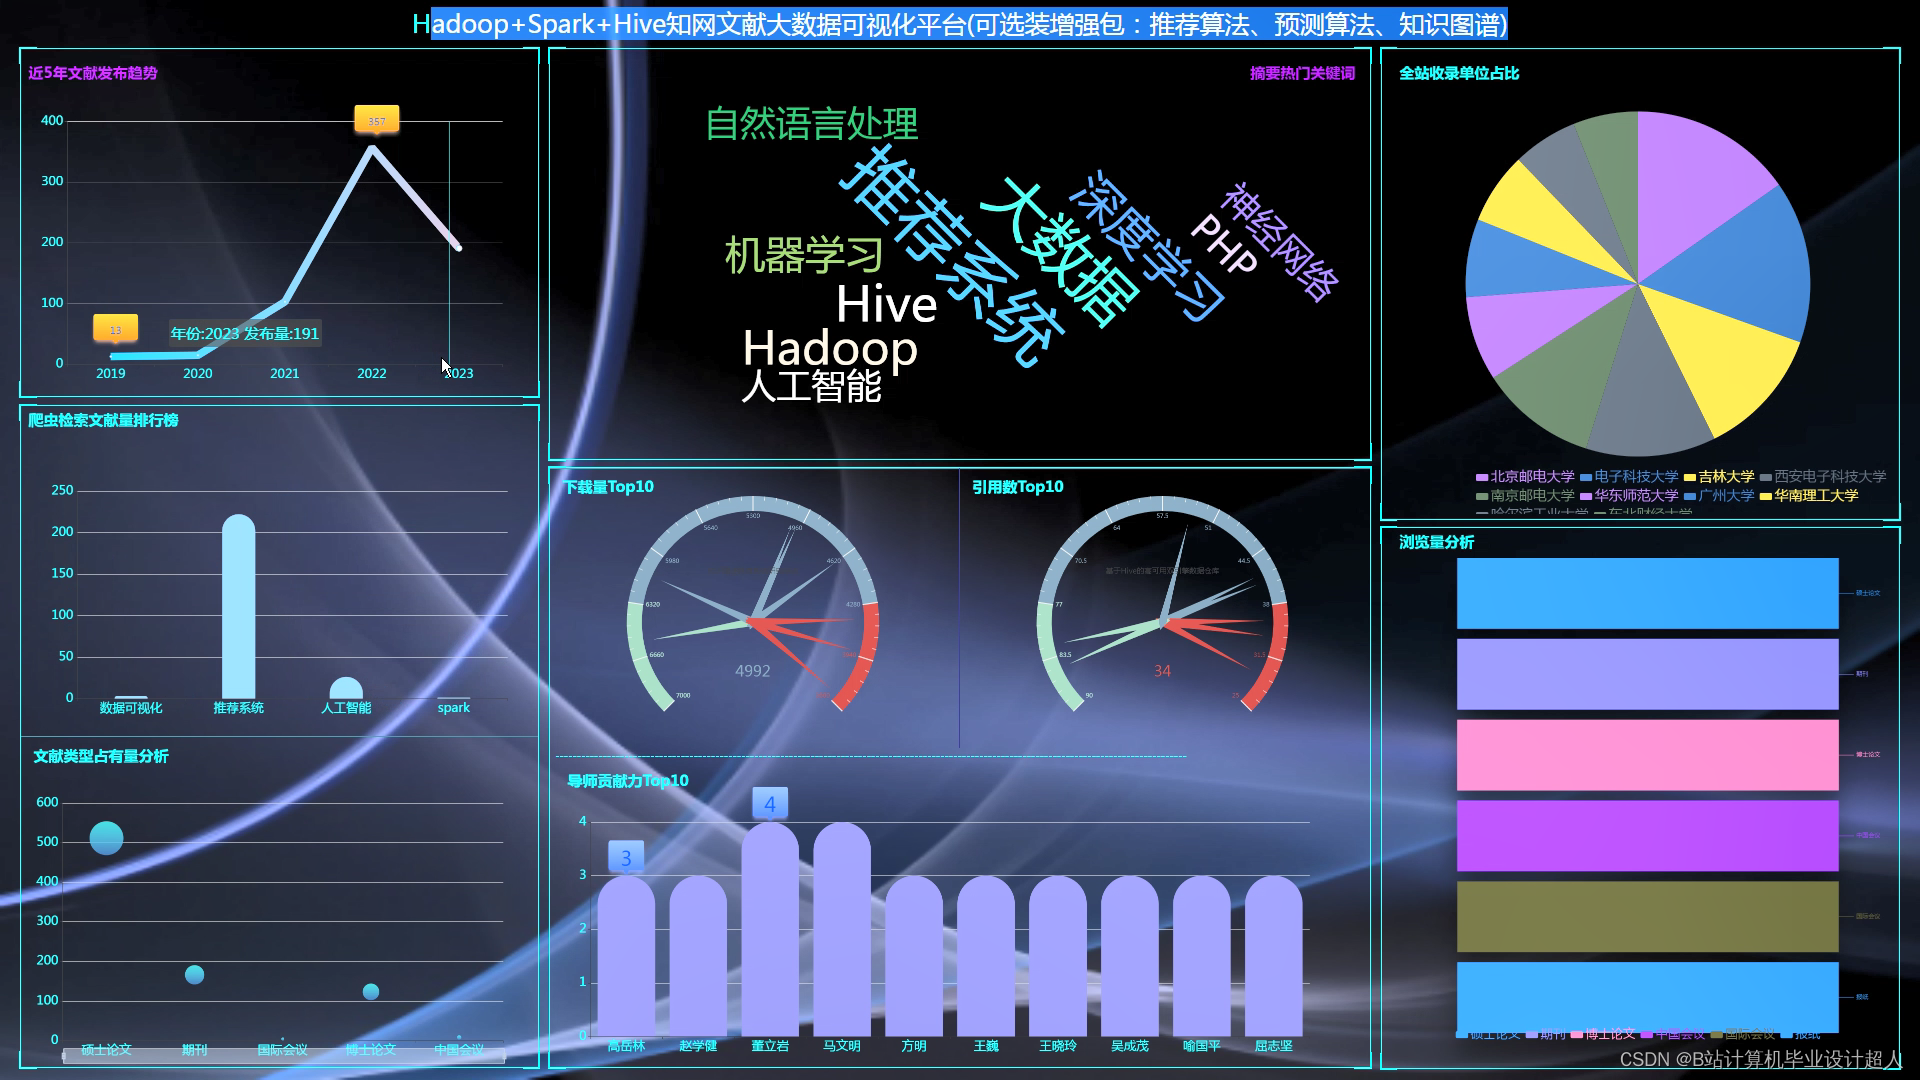This screenshot has height=1080, width=1920.
Task: Select the 马文明 bar in 导师贡献力 chart
Action: click(x=841, y=930)
